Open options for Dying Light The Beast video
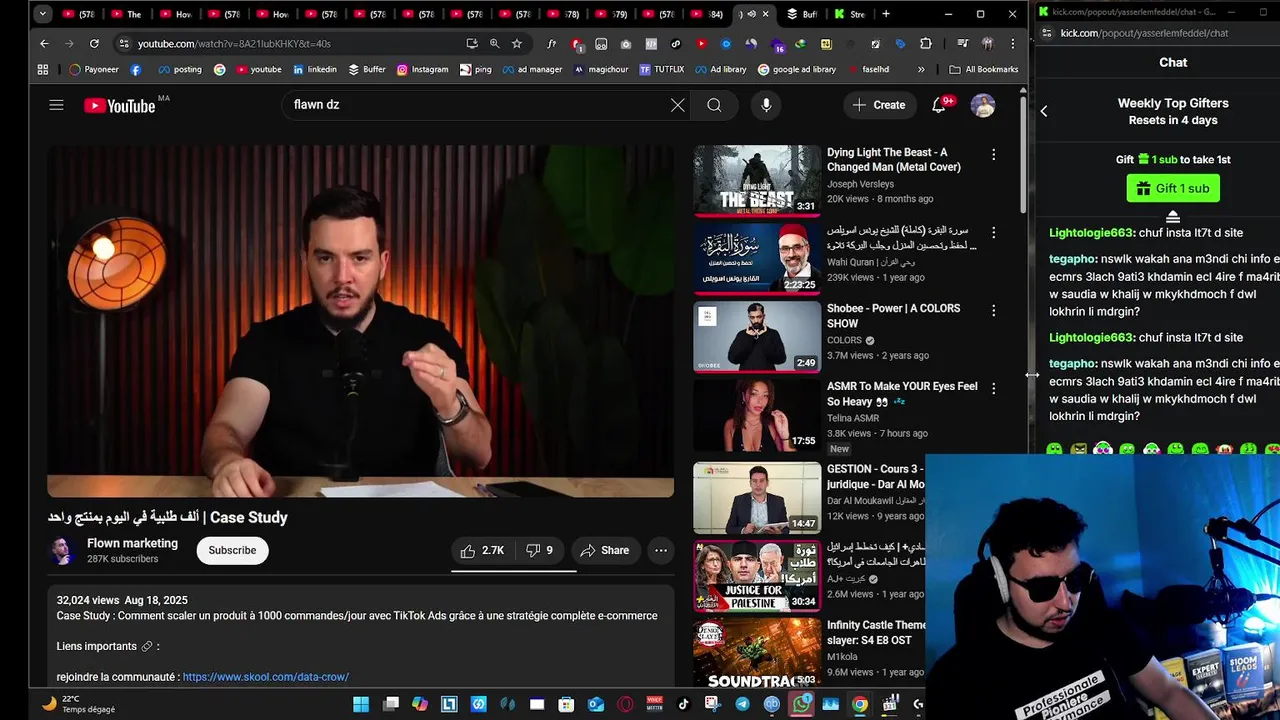The height and width of the screenshot is (720, 1280). (x=993, y=155)
